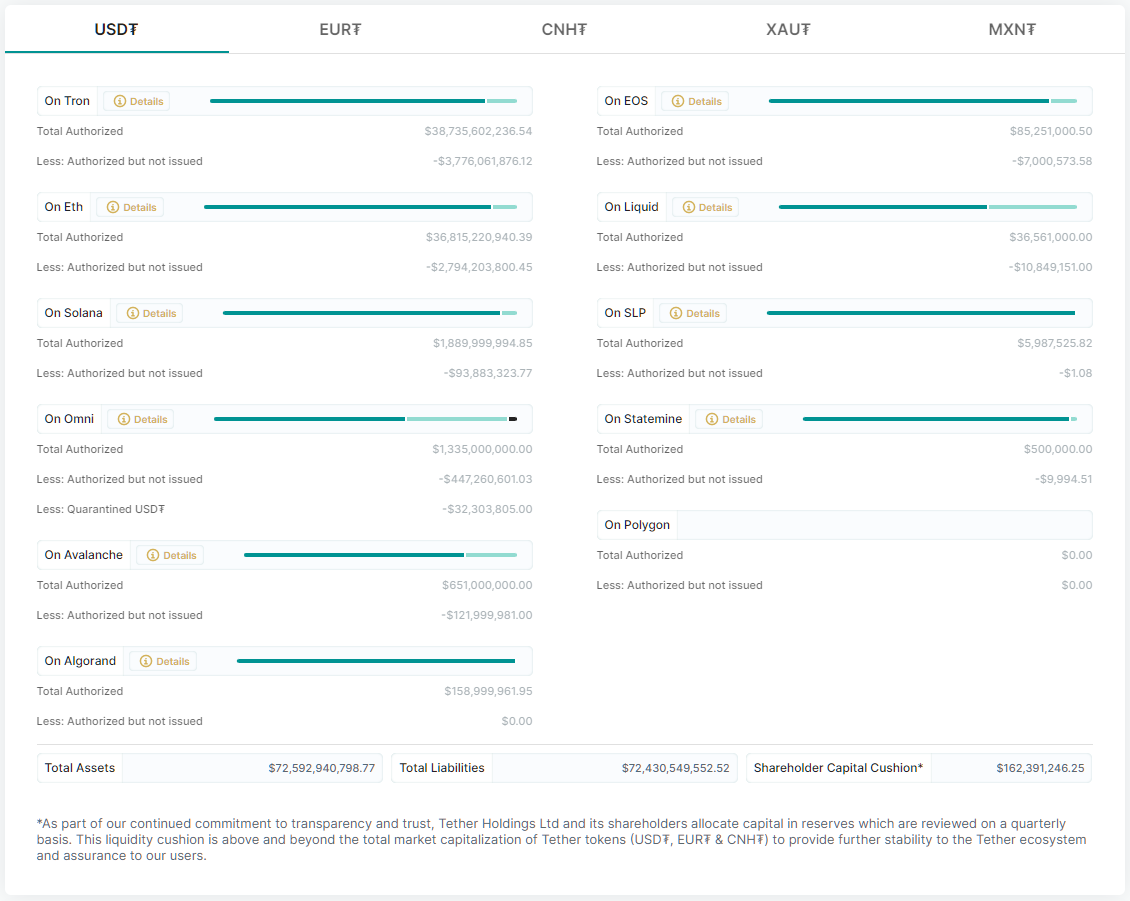Open Details info icon for On Tron
Viewport: 1130px width, 901px height.
120,101
